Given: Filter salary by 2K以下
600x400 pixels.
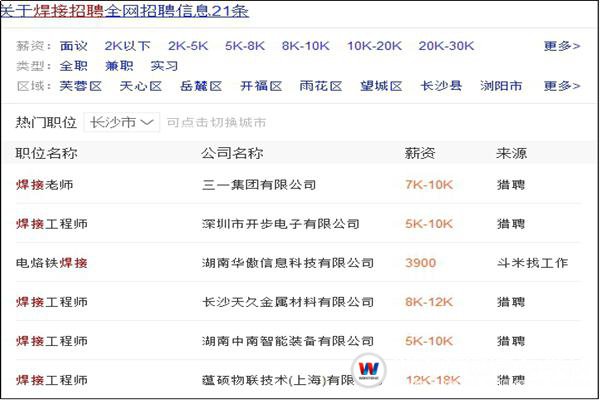Looking at the screenshot, I should [128, 46].
